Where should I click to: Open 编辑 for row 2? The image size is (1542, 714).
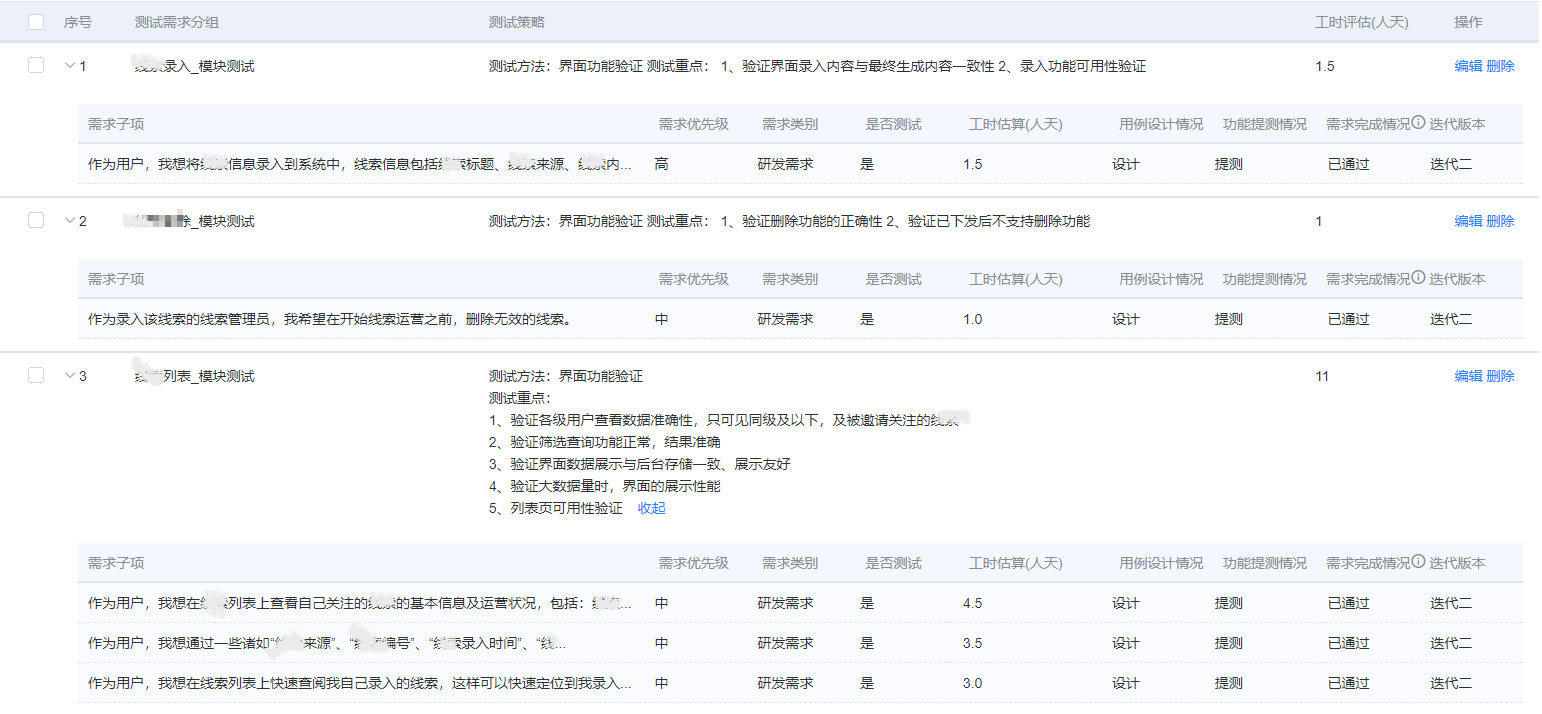[1468, 221]
